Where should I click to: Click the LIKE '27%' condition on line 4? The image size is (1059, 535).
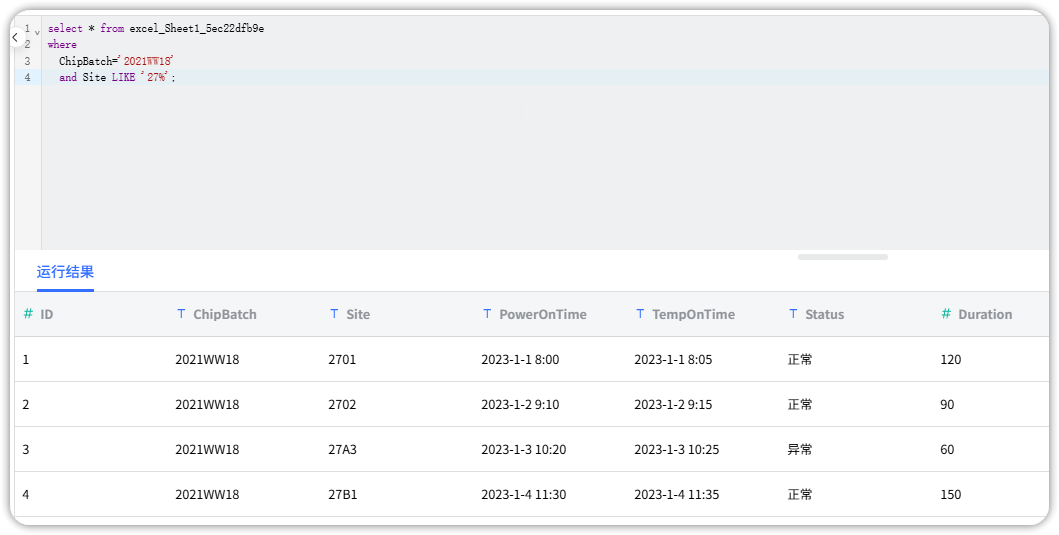pyautogui.click(x=142, y=77)
